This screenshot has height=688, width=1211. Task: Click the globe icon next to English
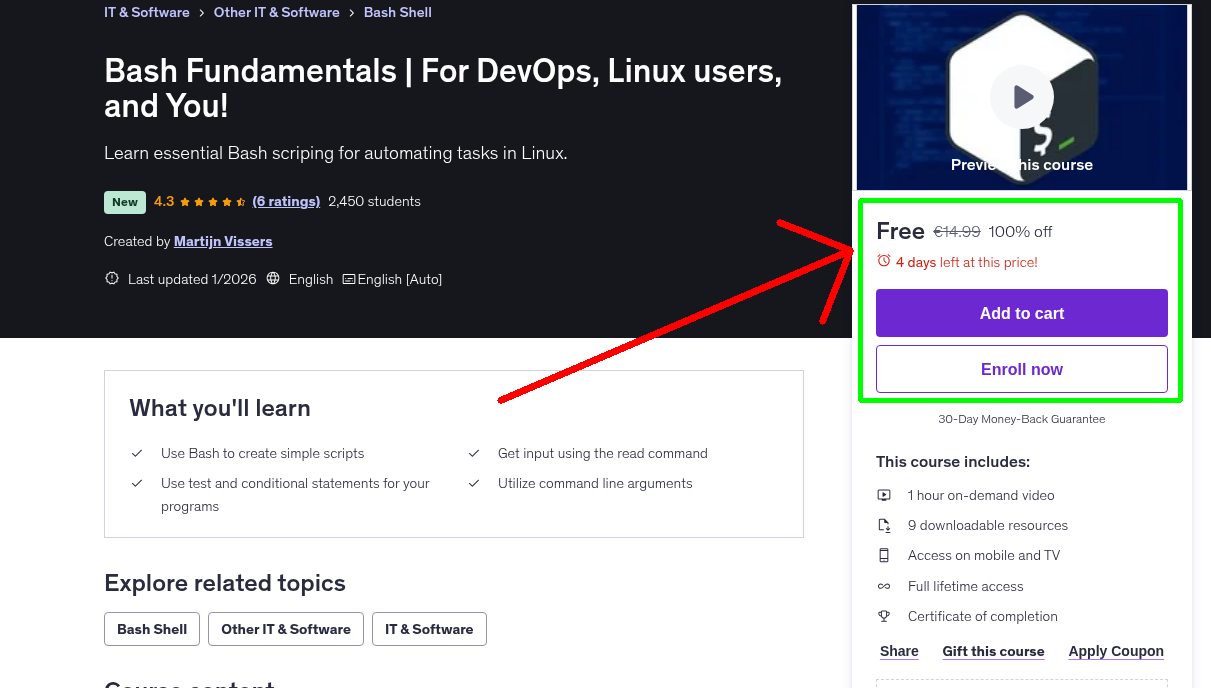(x=272, y=279)
